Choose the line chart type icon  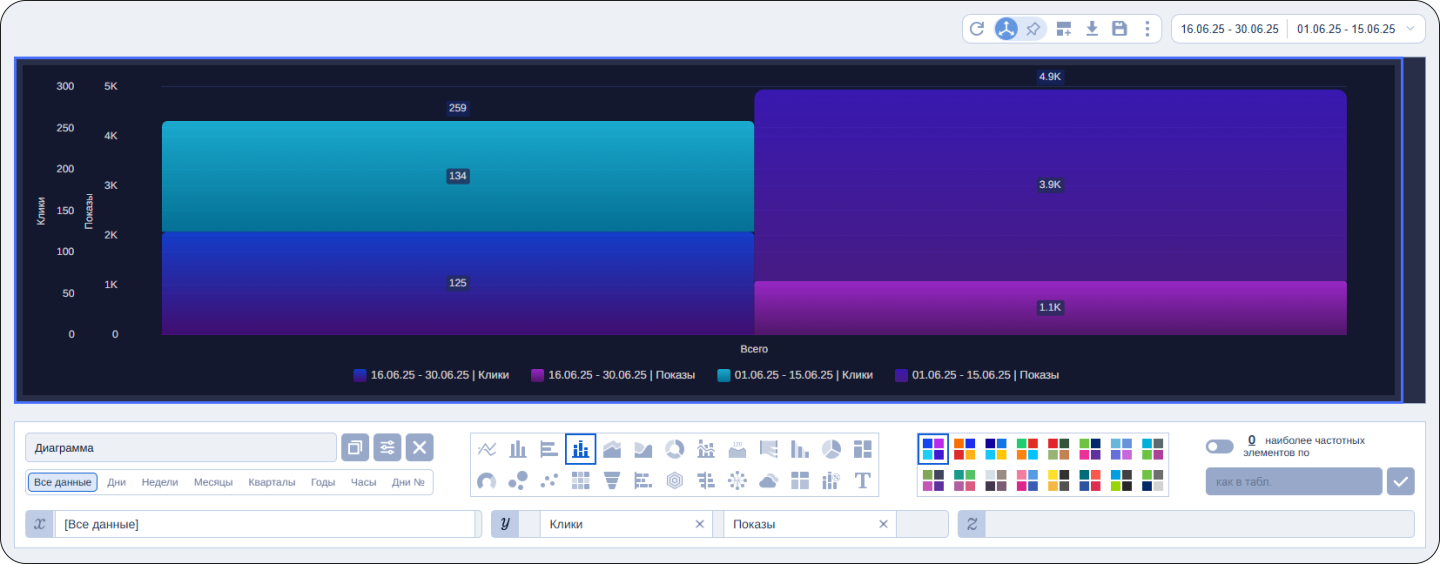[487, 449]
